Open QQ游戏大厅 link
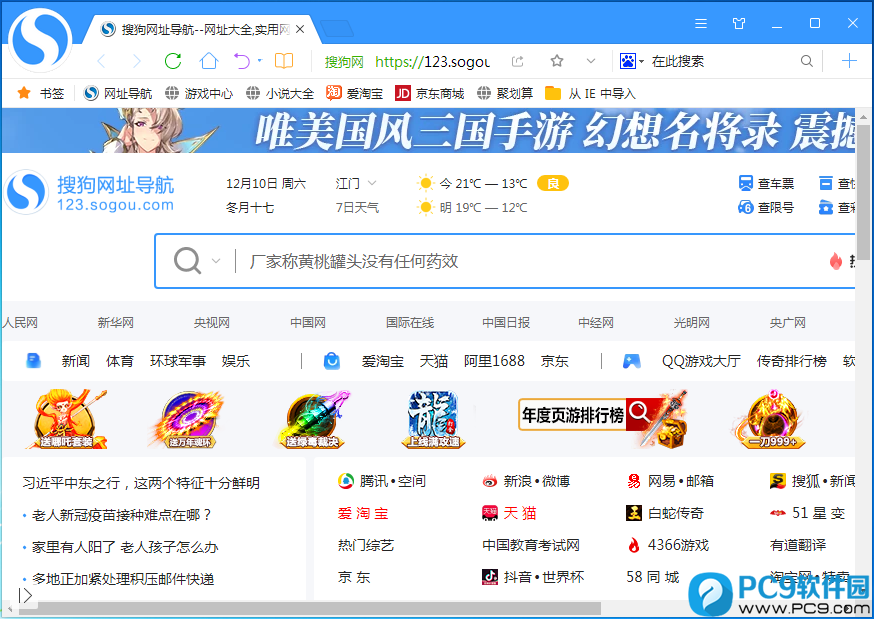 pos(701,361)
